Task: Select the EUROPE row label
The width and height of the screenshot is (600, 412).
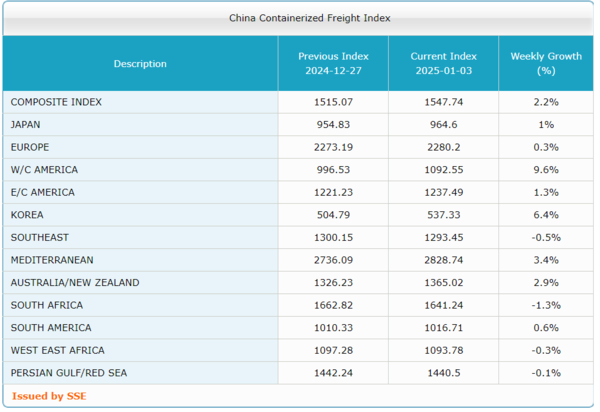Action: tap(30, 147)
